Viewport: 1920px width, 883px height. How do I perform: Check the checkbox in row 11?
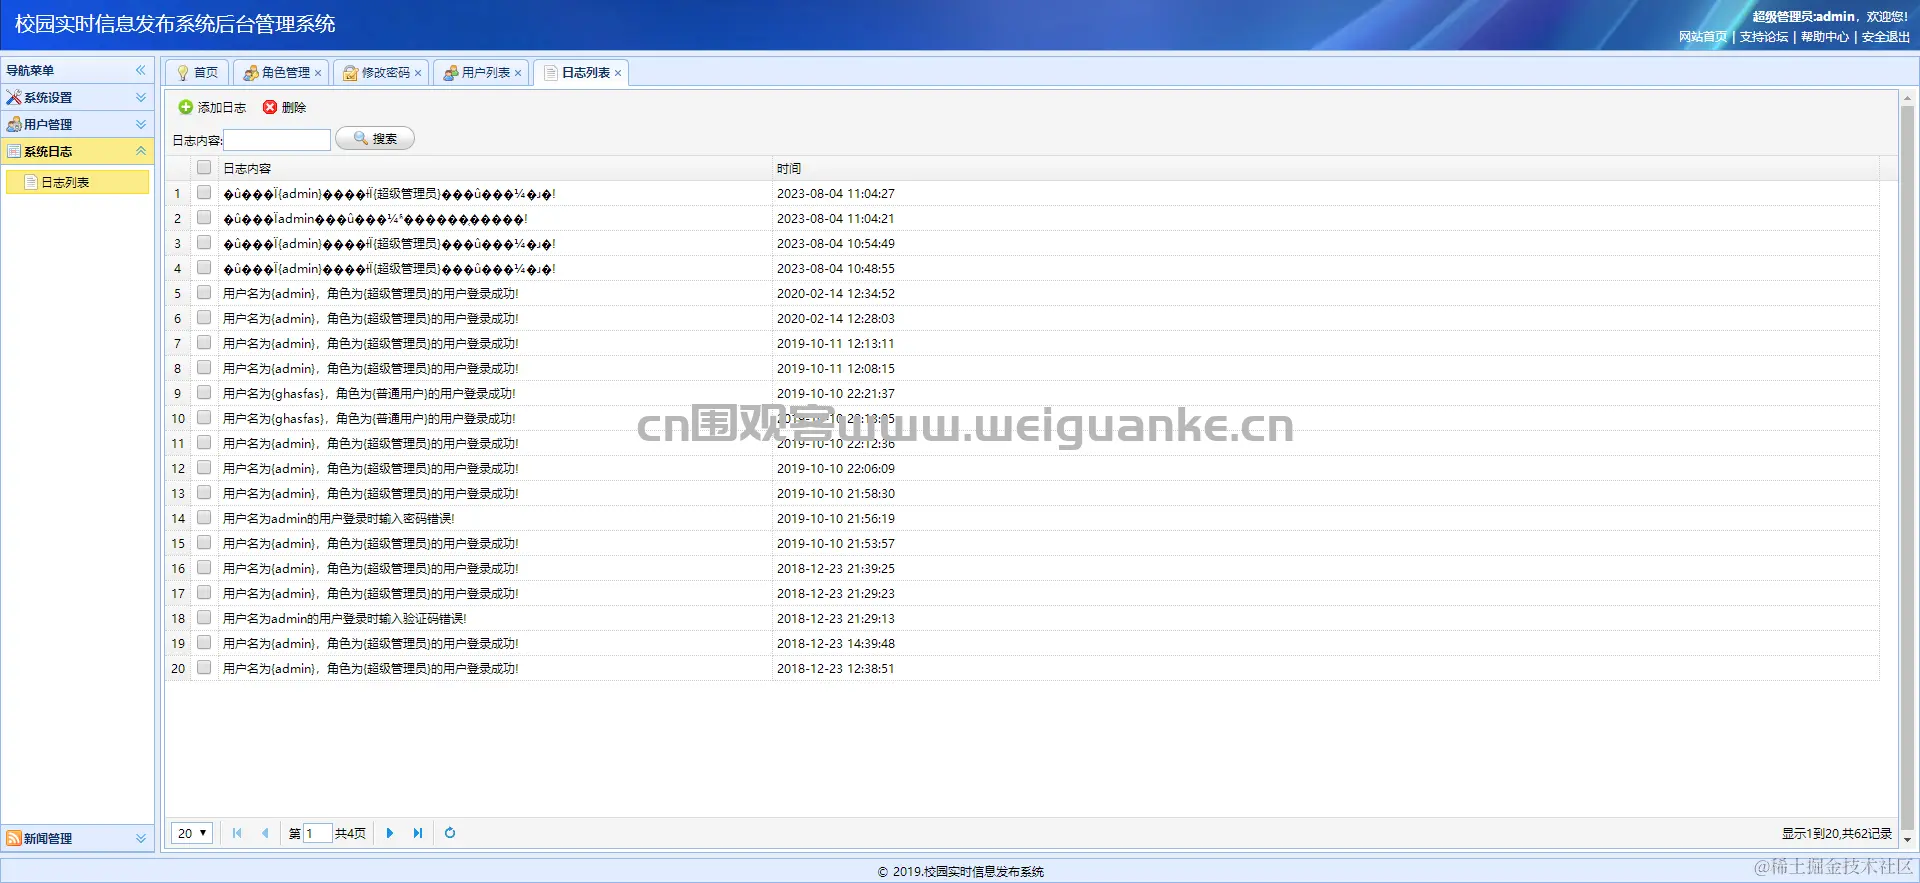204,443
